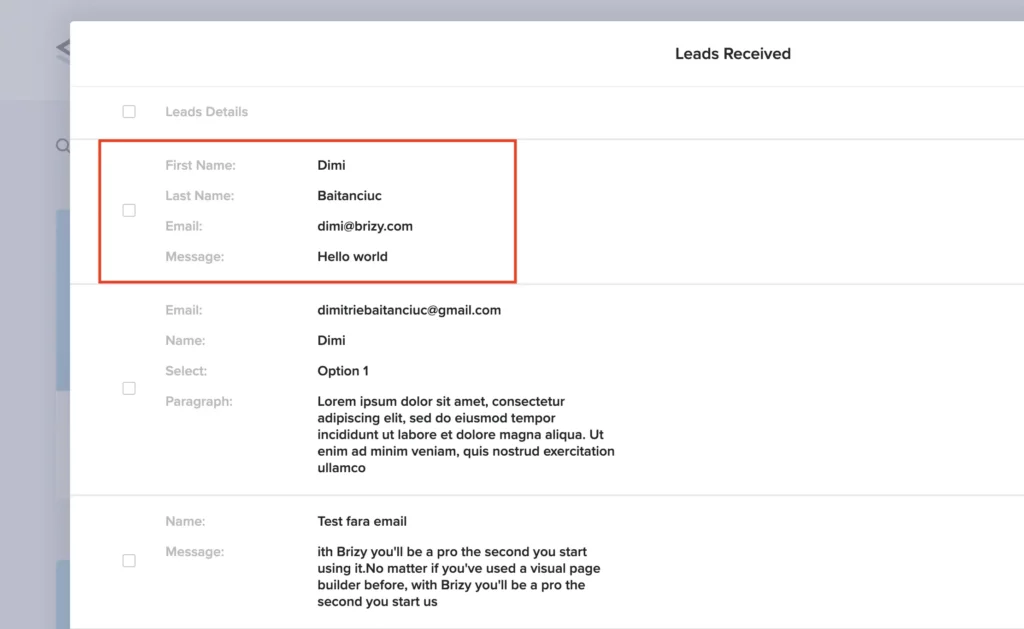Click the Lorem ipsum paragraph text
The image size is (1024, 629).
pyautogui.click(x=465, y=435)
